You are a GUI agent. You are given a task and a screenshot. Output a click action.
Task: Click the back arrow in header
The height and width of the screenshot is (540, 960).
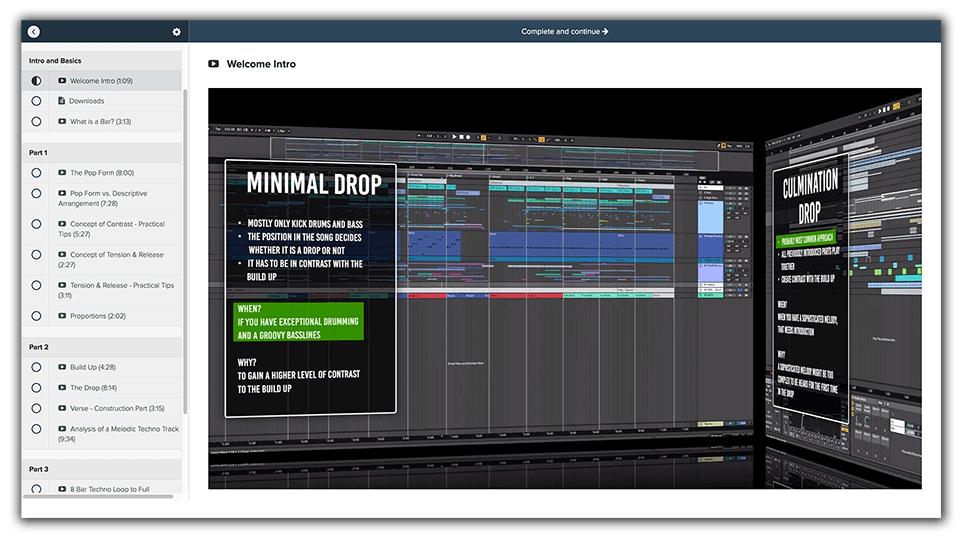click(x=34, y=32)
